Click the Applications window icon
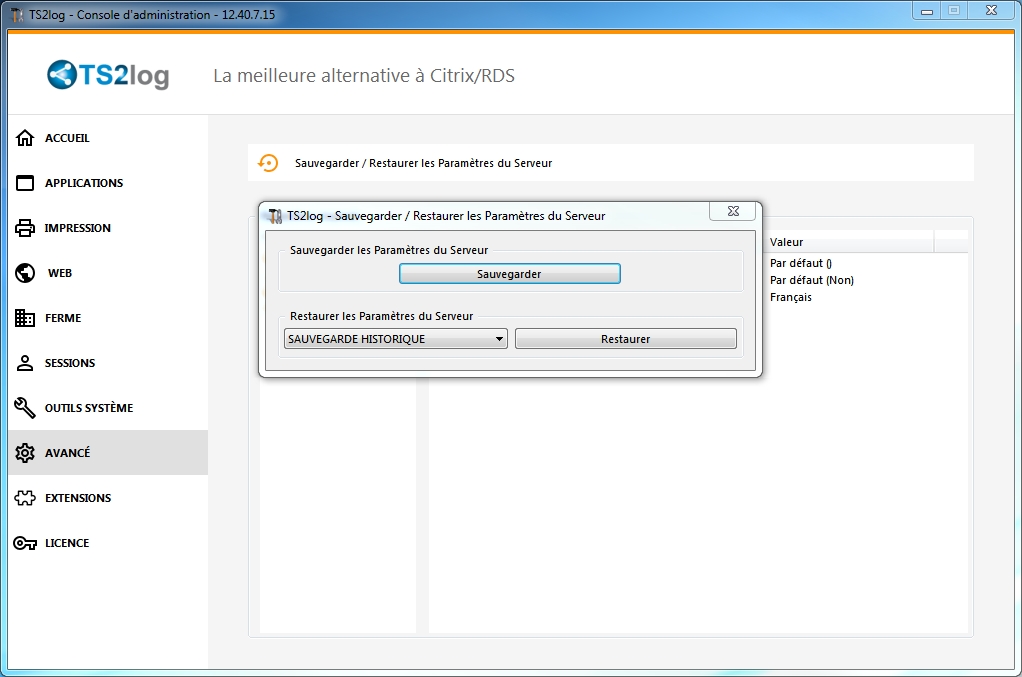1022x677 pixels. pyautogui.click(x=25, y=183)
